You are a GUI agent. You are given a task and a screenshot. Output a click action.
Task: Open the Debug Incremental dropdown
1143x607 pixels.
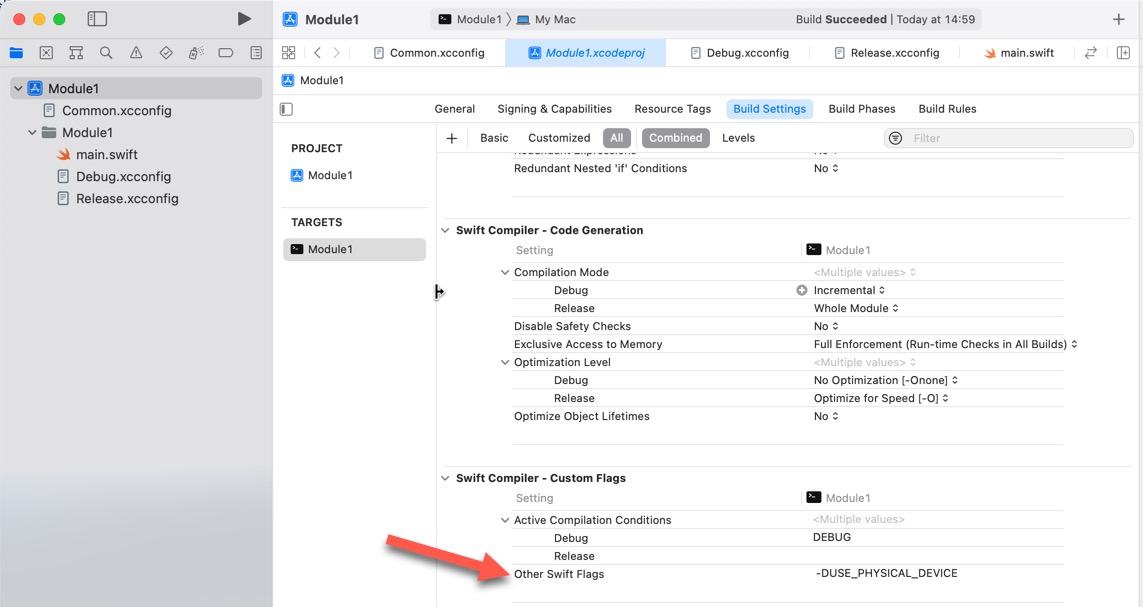(x=849, y=290)
